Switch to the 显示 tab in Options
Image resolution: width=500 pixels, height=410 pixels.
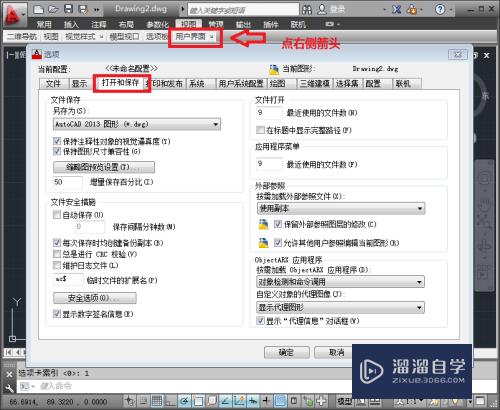coord(80,83)
